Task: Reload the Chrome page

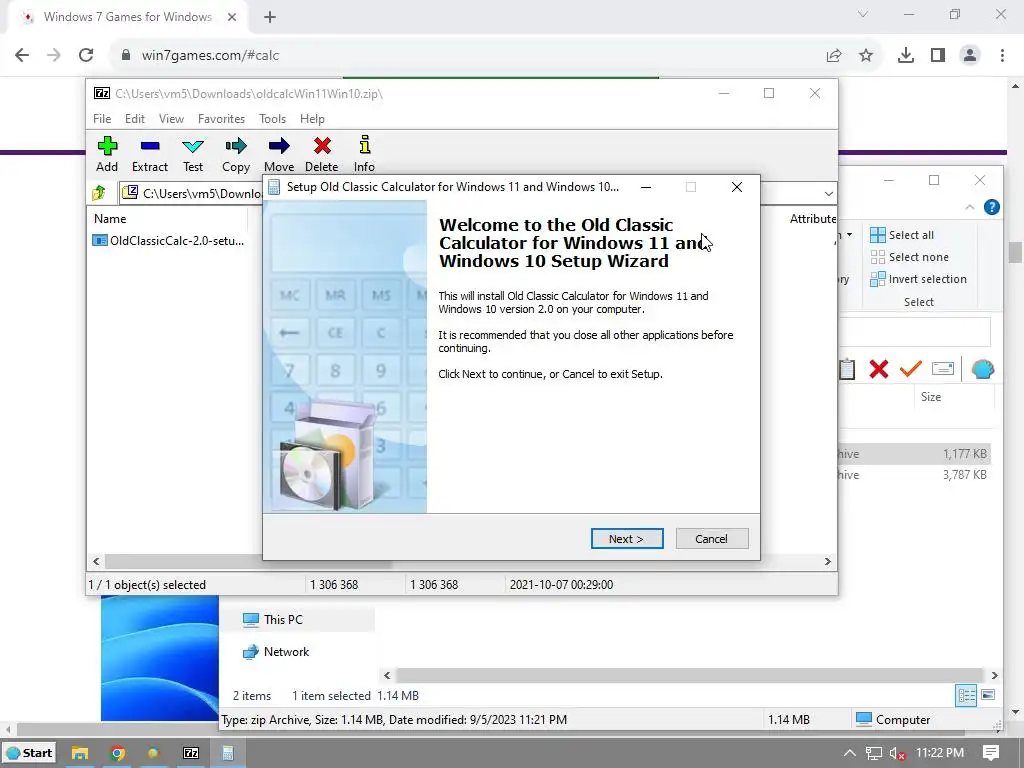Action: [x=86, y=55]
